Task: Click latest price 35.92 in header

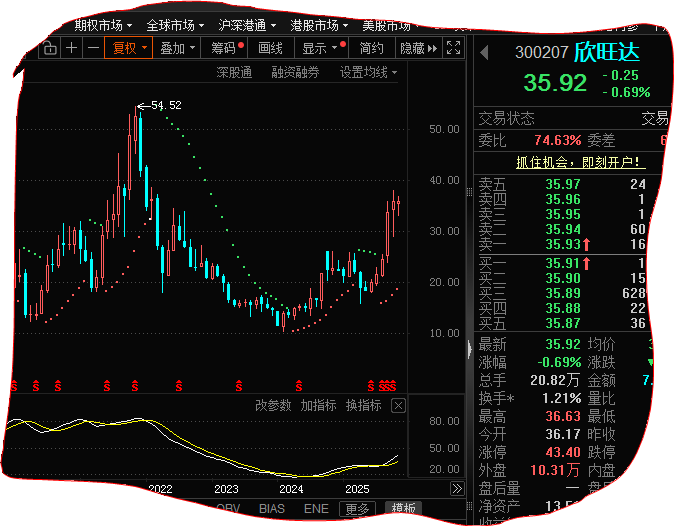Action: pos(555,83)
